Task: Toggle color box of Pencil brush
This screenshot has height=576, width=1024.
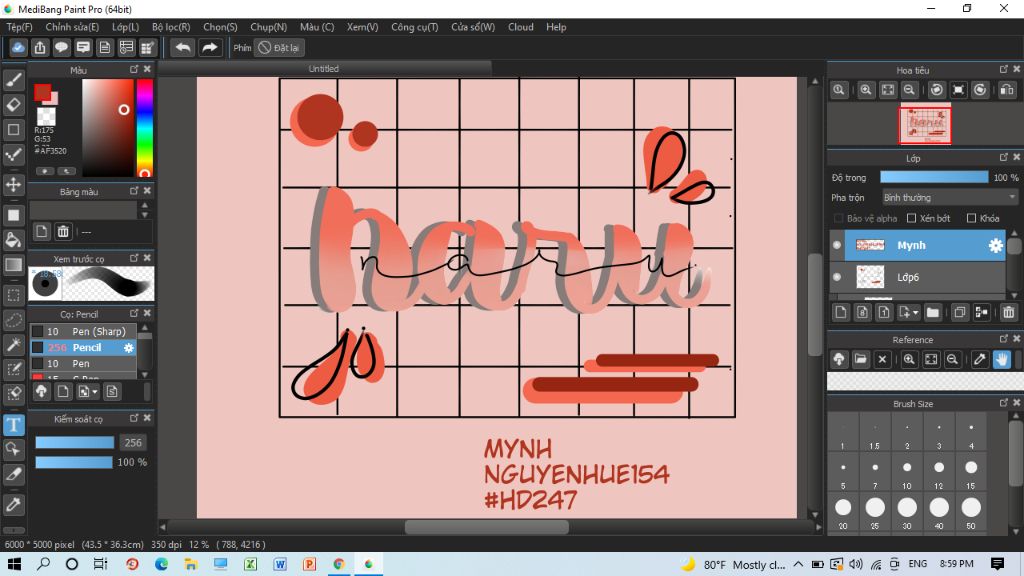Action: click(x=38, y=348)
